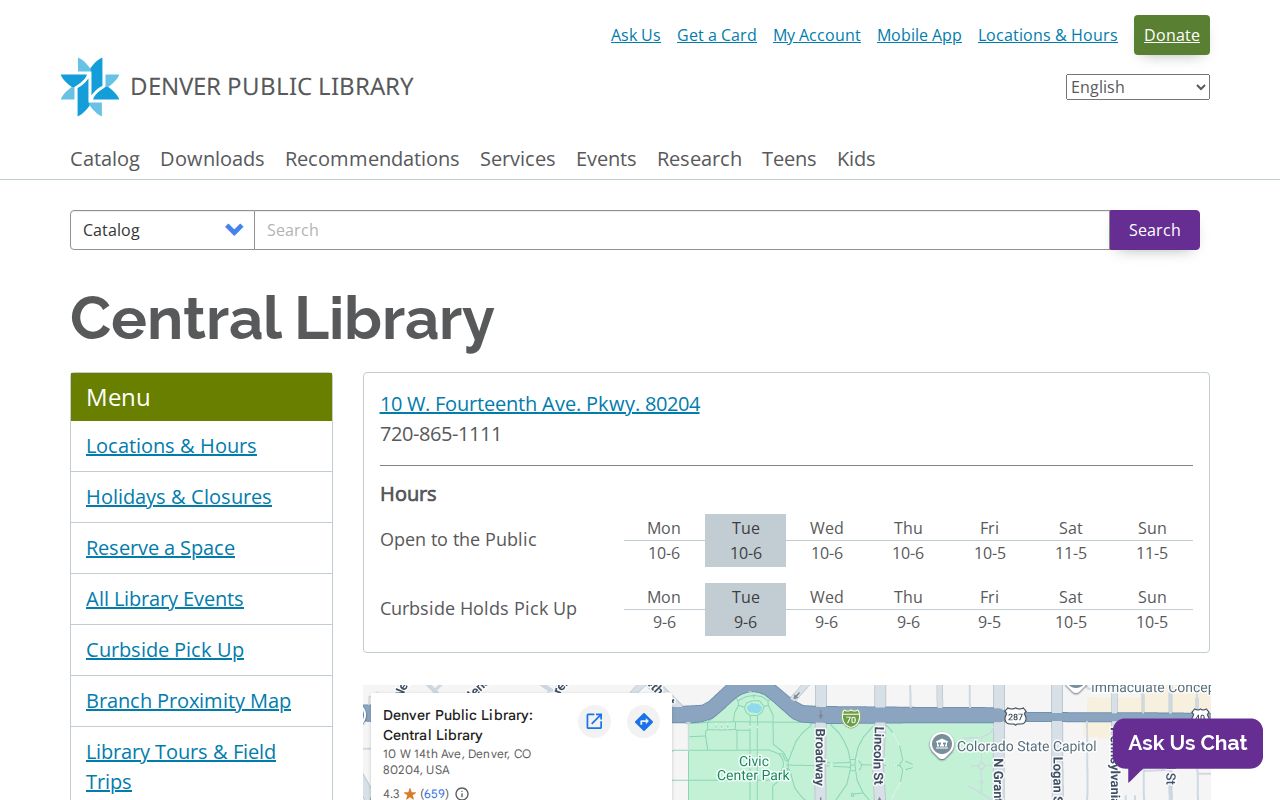Click the Get a Card link

pyautogui.click(x=717, y=35)
